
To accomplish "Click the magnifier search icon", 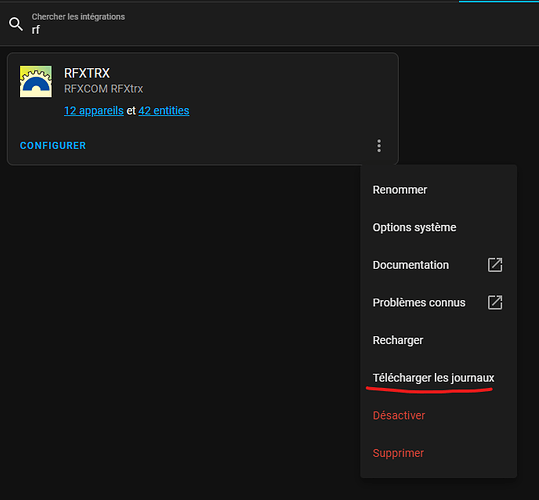I will click(x=16, y=24).
